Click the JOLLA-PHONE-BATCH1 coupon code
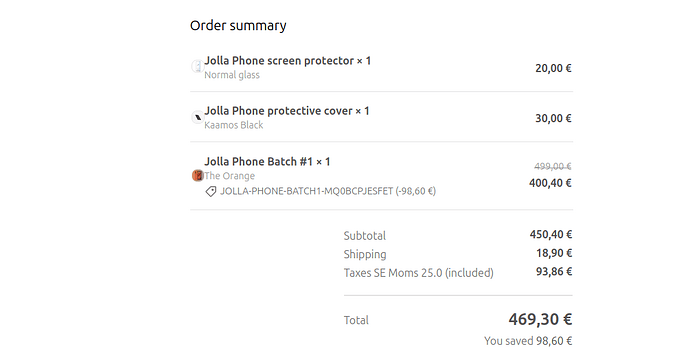This screenshot has width=690, height=361. coord(328,191)
